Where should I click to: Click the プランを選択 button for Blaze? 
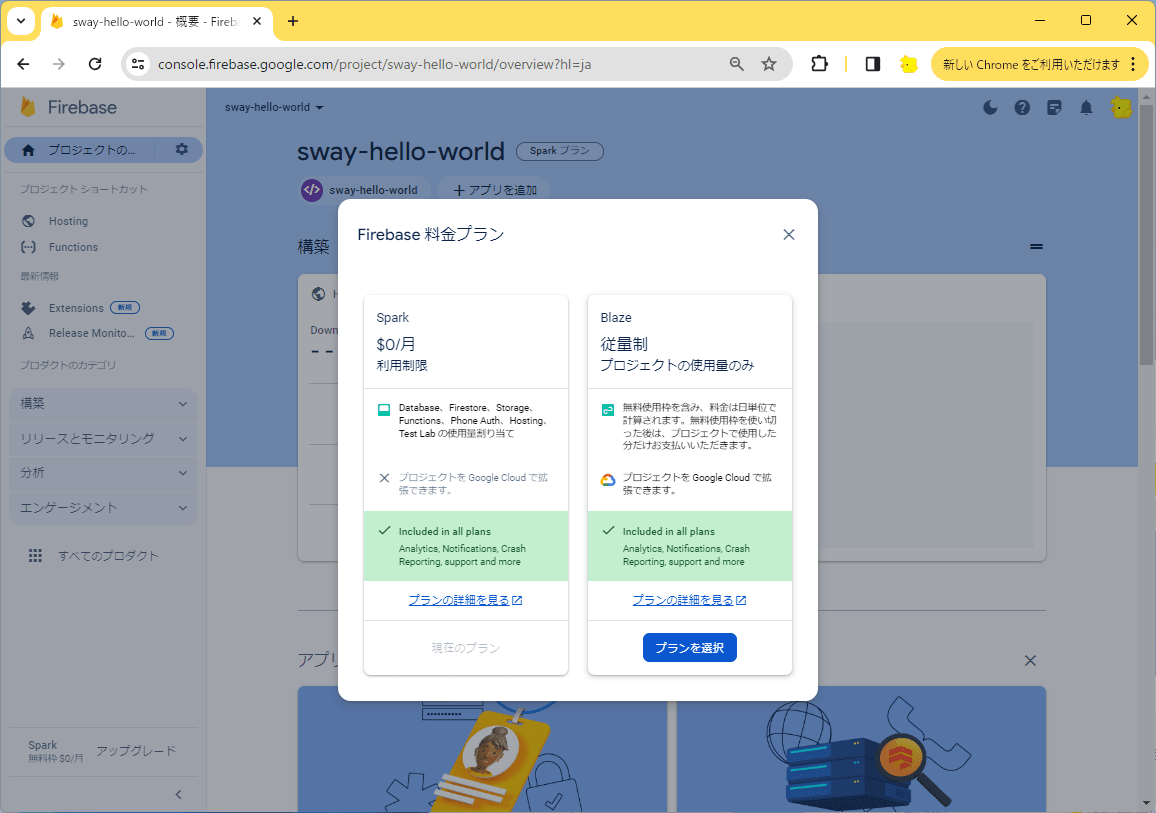click(x=689, y=647)
